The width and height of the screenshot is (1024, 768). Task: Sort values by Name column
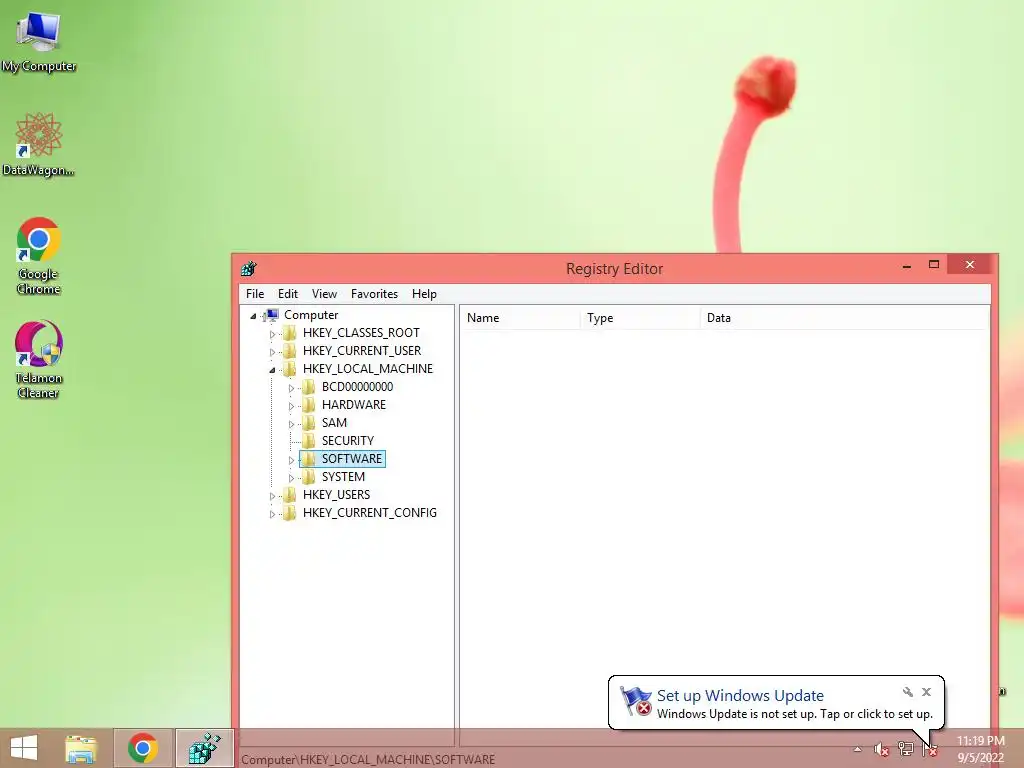pyautogui.click(x=520, y=318)
